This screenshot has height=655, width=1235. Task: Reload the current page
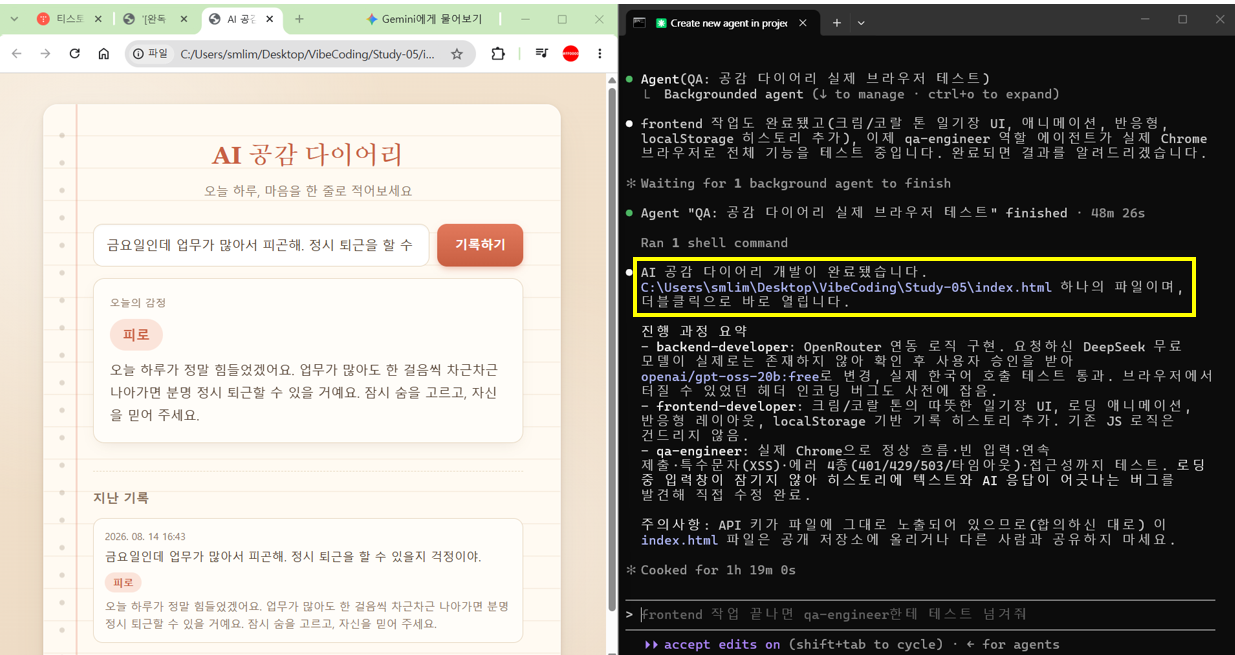pyautogui.click(x=74, y=54)
